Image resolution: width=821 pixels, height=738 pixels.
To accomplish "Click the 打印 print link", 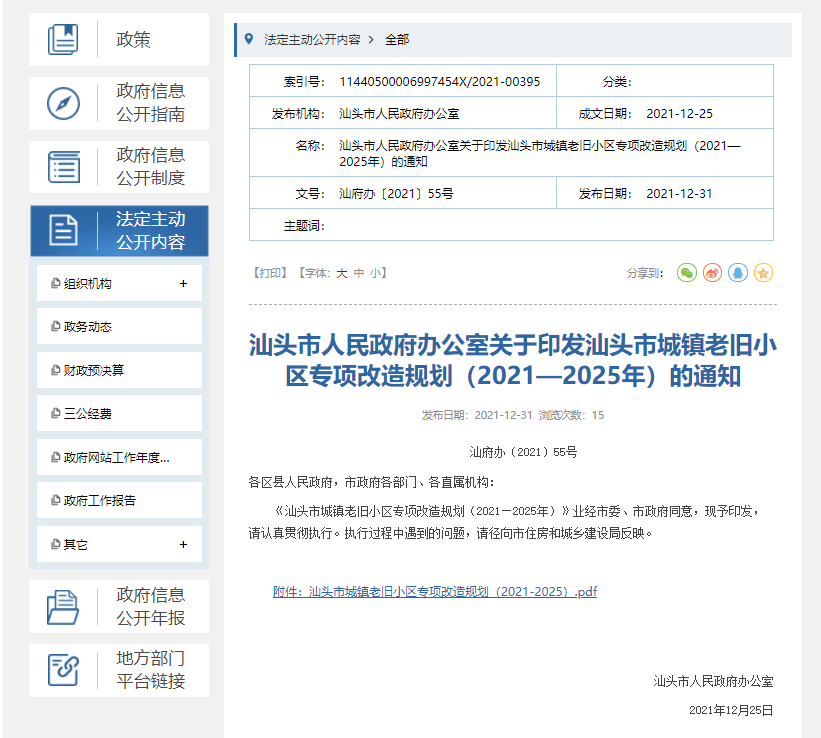I will (270, 273).
